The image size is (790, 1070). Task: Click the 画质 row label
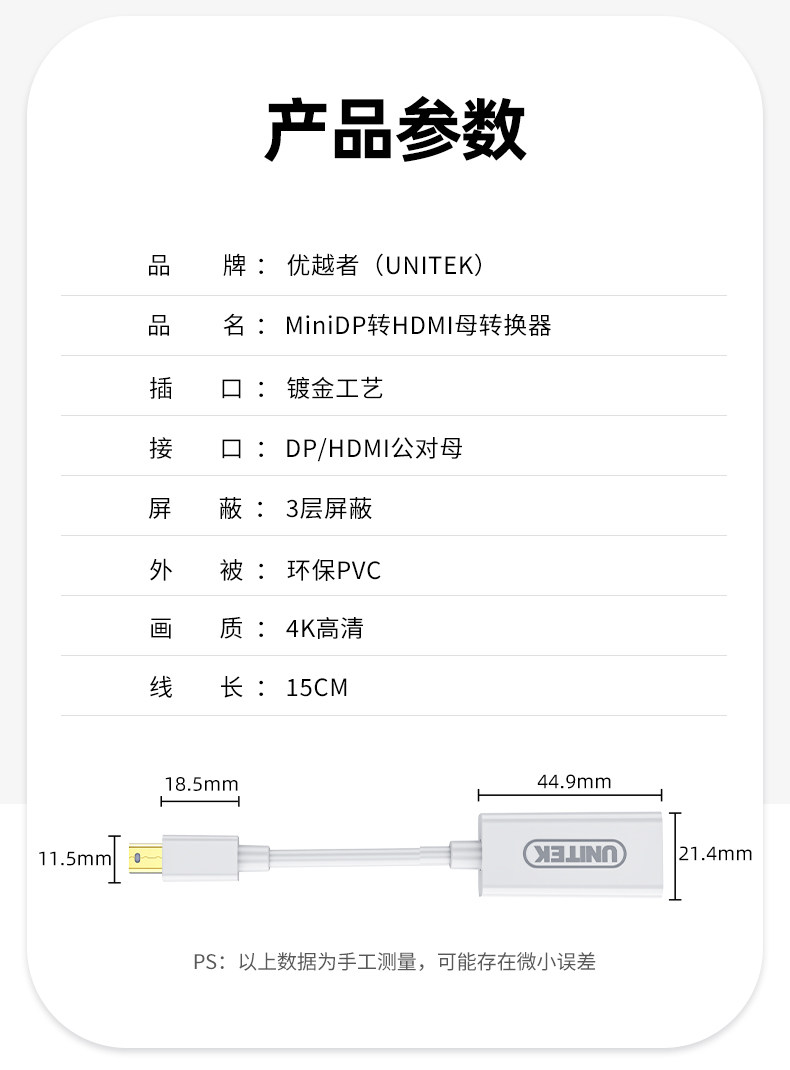click(196, 628)
